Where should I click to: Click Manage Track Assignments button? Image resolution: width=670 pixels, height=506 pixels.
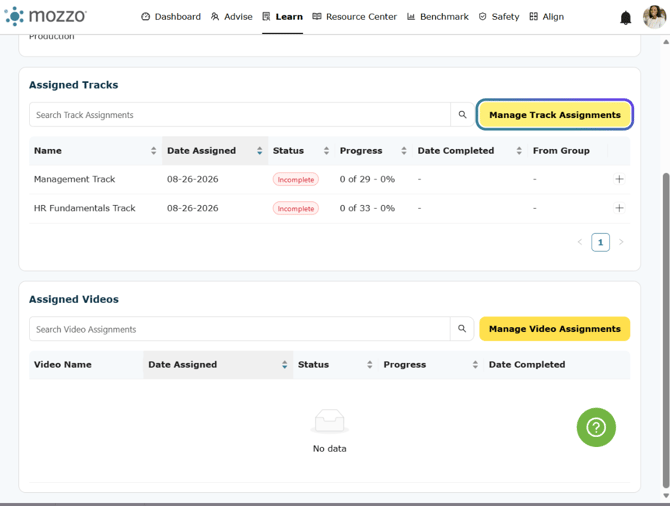pyautogui.click(x=555, y=115)
